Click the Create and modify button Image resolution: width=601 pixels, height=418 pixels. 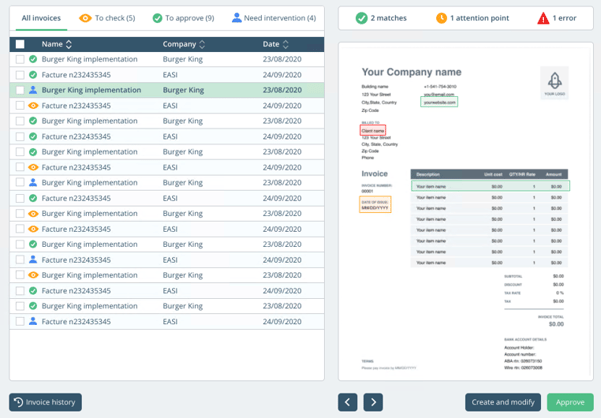point(503,402)
